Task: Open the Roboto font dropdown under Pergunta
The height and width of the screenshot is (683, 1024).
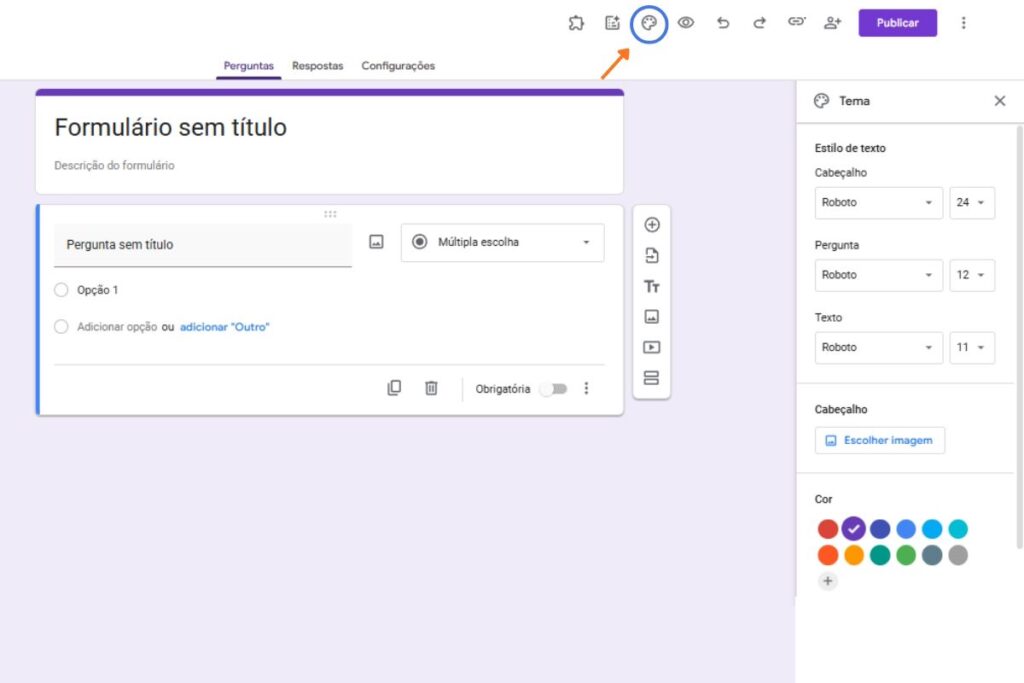Action: coord(878,275)
